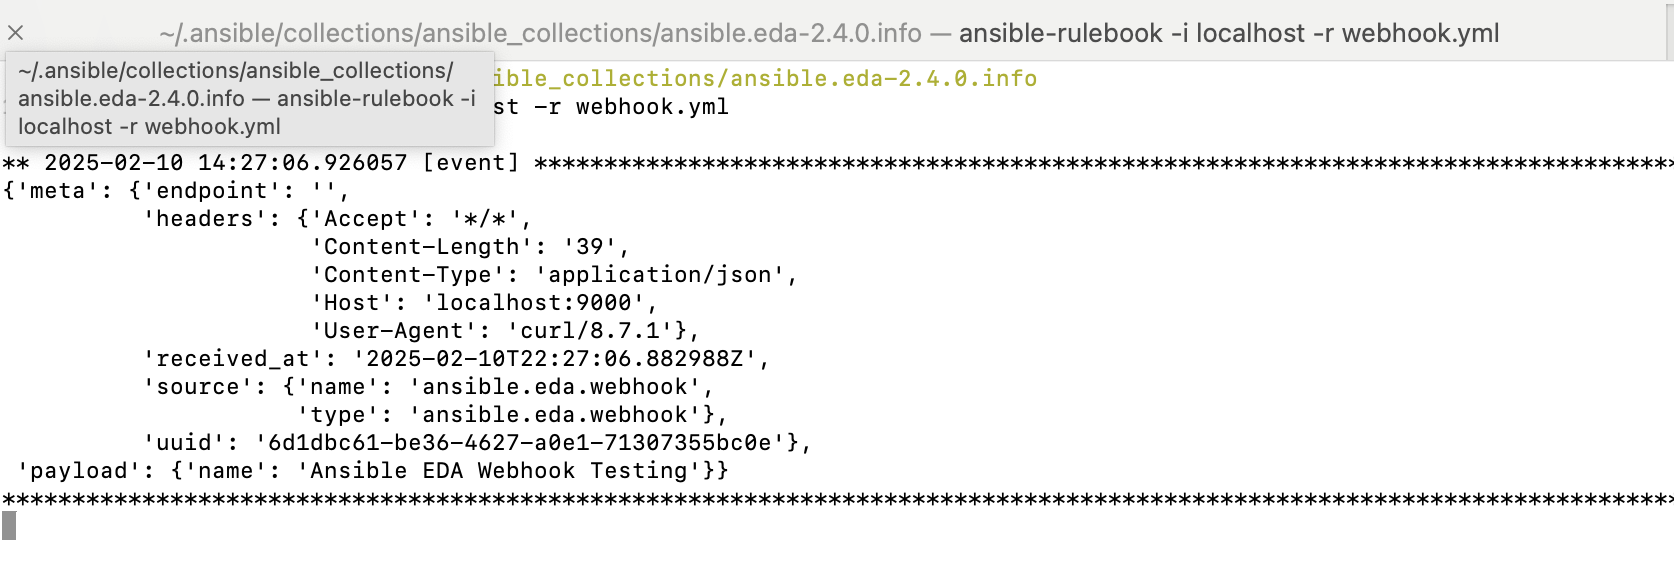1674x572 pixels.
Task: Click the [event] label in output
Action: (471, 162)
